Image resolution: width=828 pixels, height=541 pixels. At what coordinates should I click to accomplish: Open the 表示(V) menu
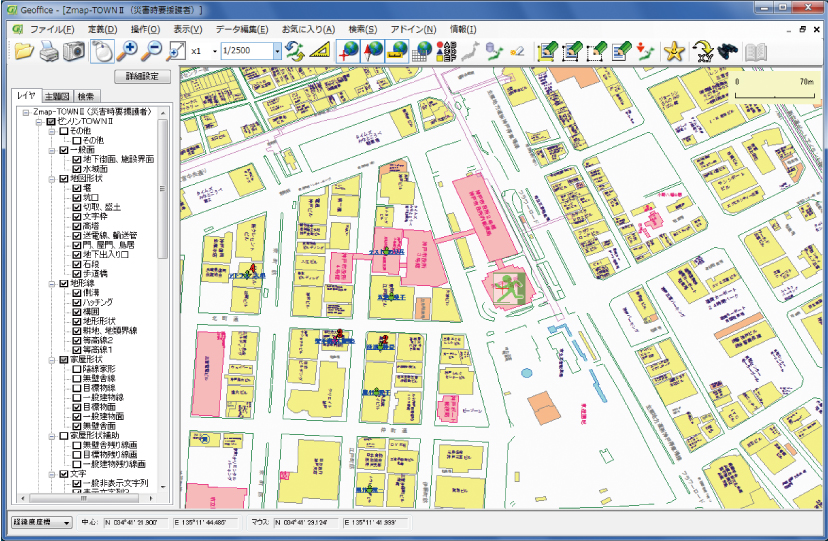[x=188, y=30]
